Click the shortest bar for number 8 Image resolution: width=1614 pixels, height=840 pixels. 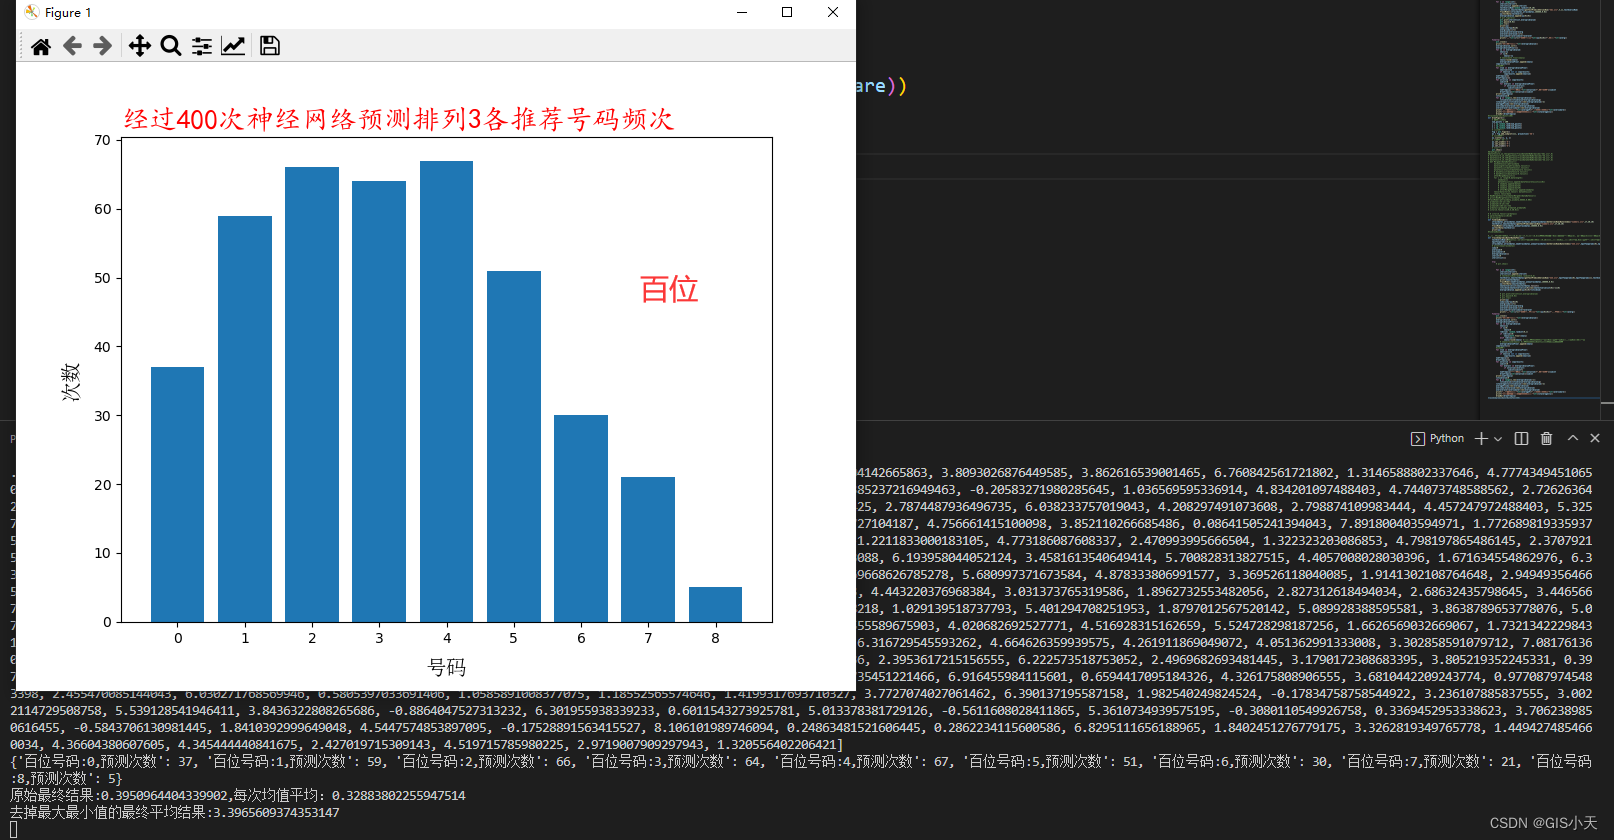(x=715, y=604)
